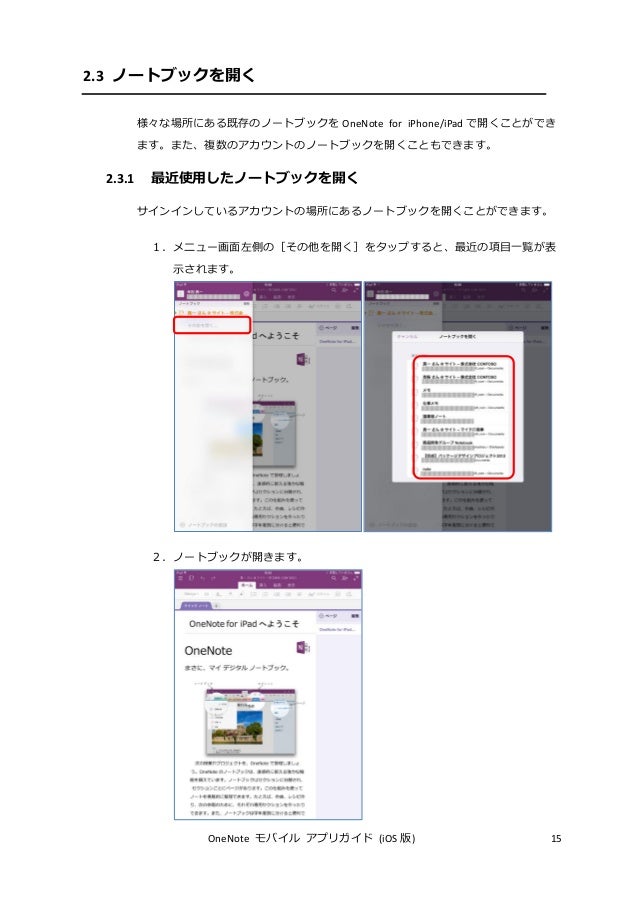Viewport: 638px width, 903px height.
Task: Select 挿入 ribbon tab in bottom screenshot
Action: [263, 585]
